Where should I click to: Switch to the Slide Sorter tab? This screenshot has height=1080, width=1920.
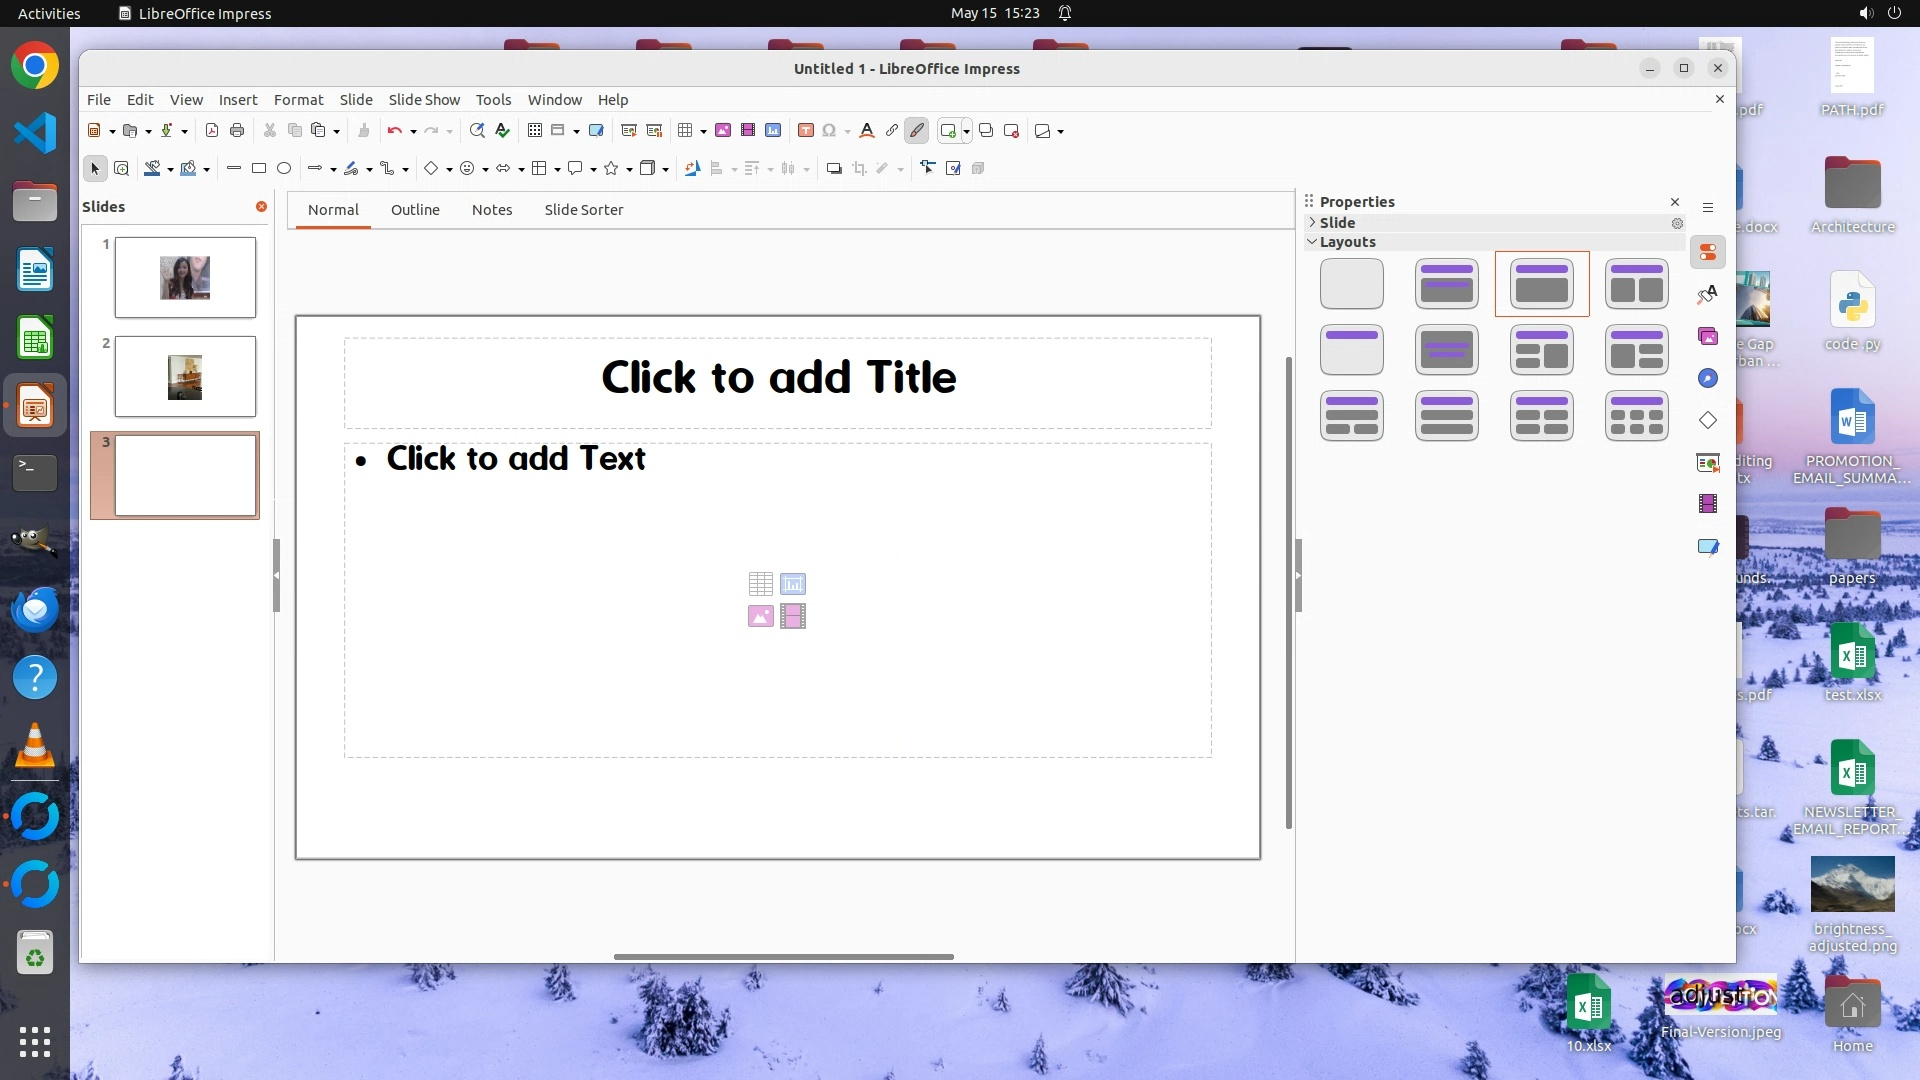click(x=583, y=210)
